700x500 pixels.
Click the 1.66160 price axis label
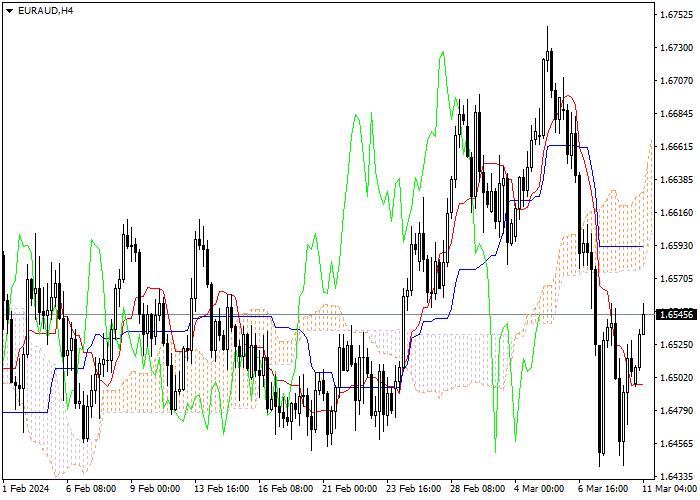[x=676, y=212]
